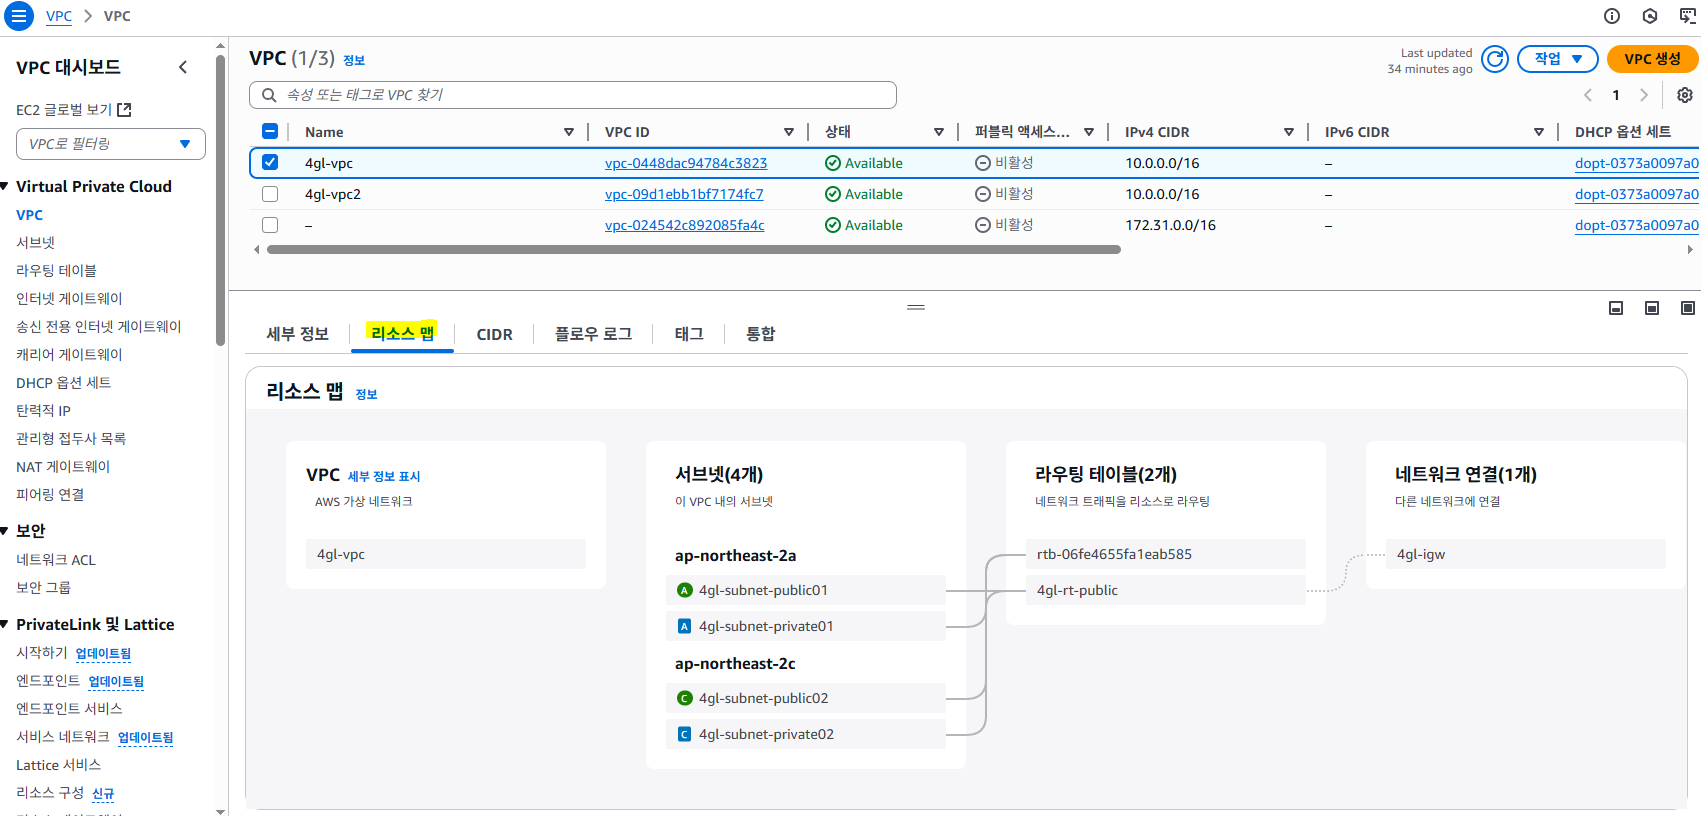Open 인터넷 게이트웨이 in the sidebar
Image resolution: width=1701 pixels, height=816 pixels.
pos(69,299)
